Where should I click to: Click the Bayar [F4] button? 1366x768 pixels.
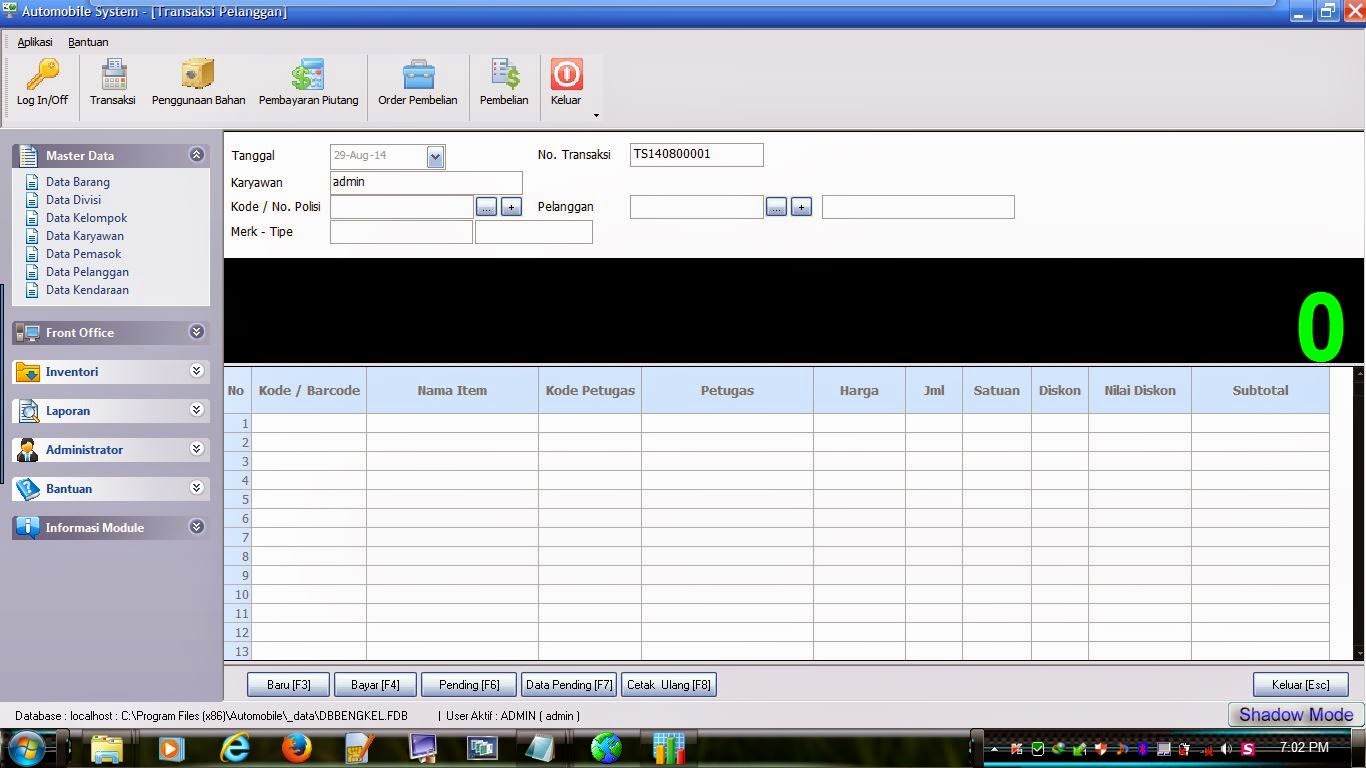375,685
